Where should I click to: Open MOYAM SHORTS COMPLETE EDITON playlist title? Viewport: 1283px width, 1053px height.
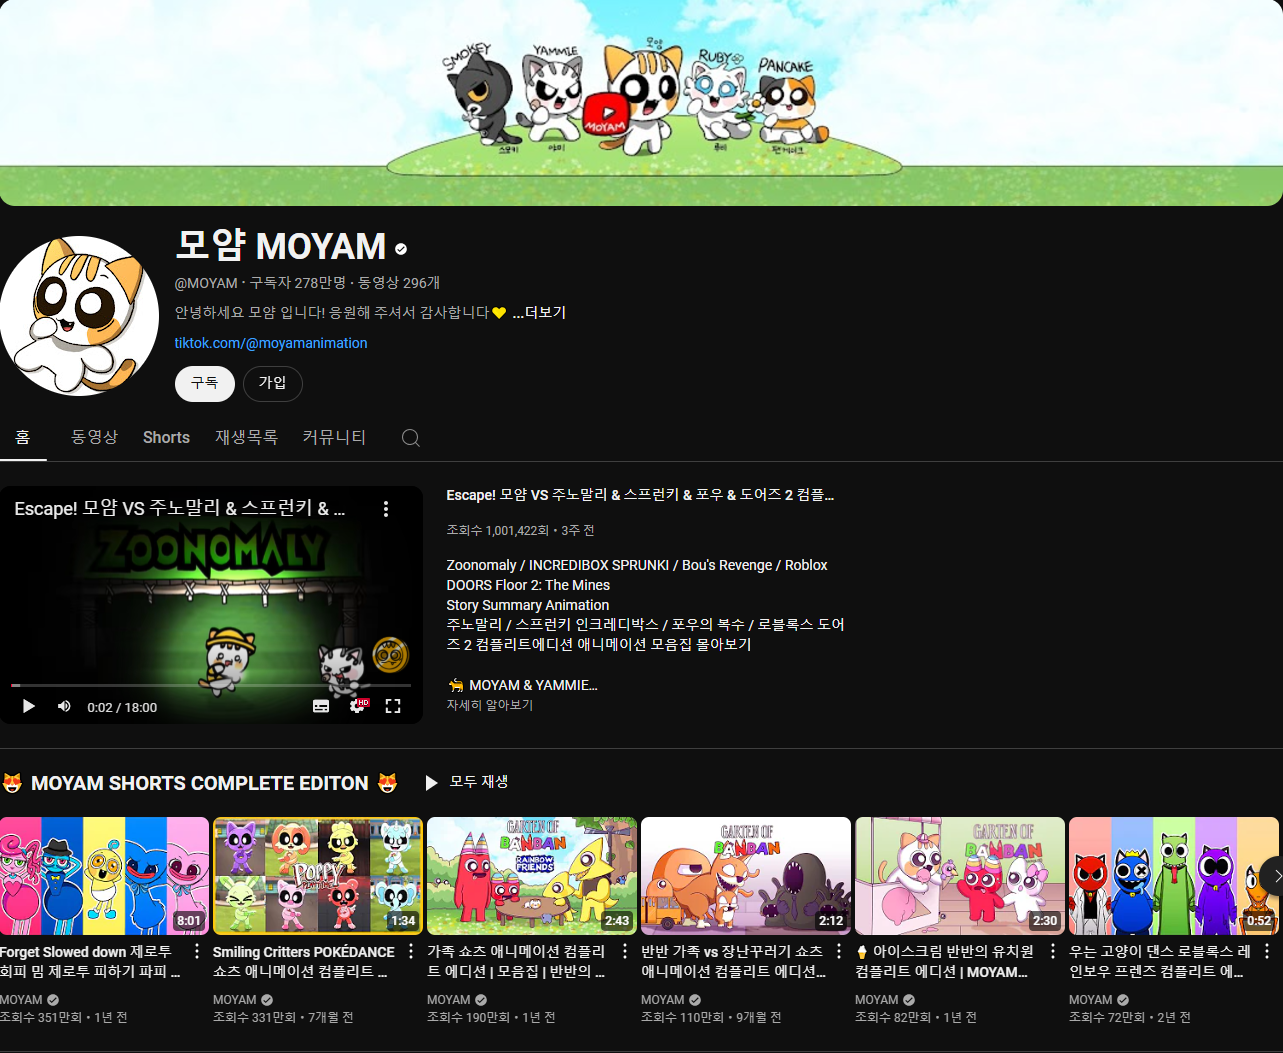coord(200,783)
